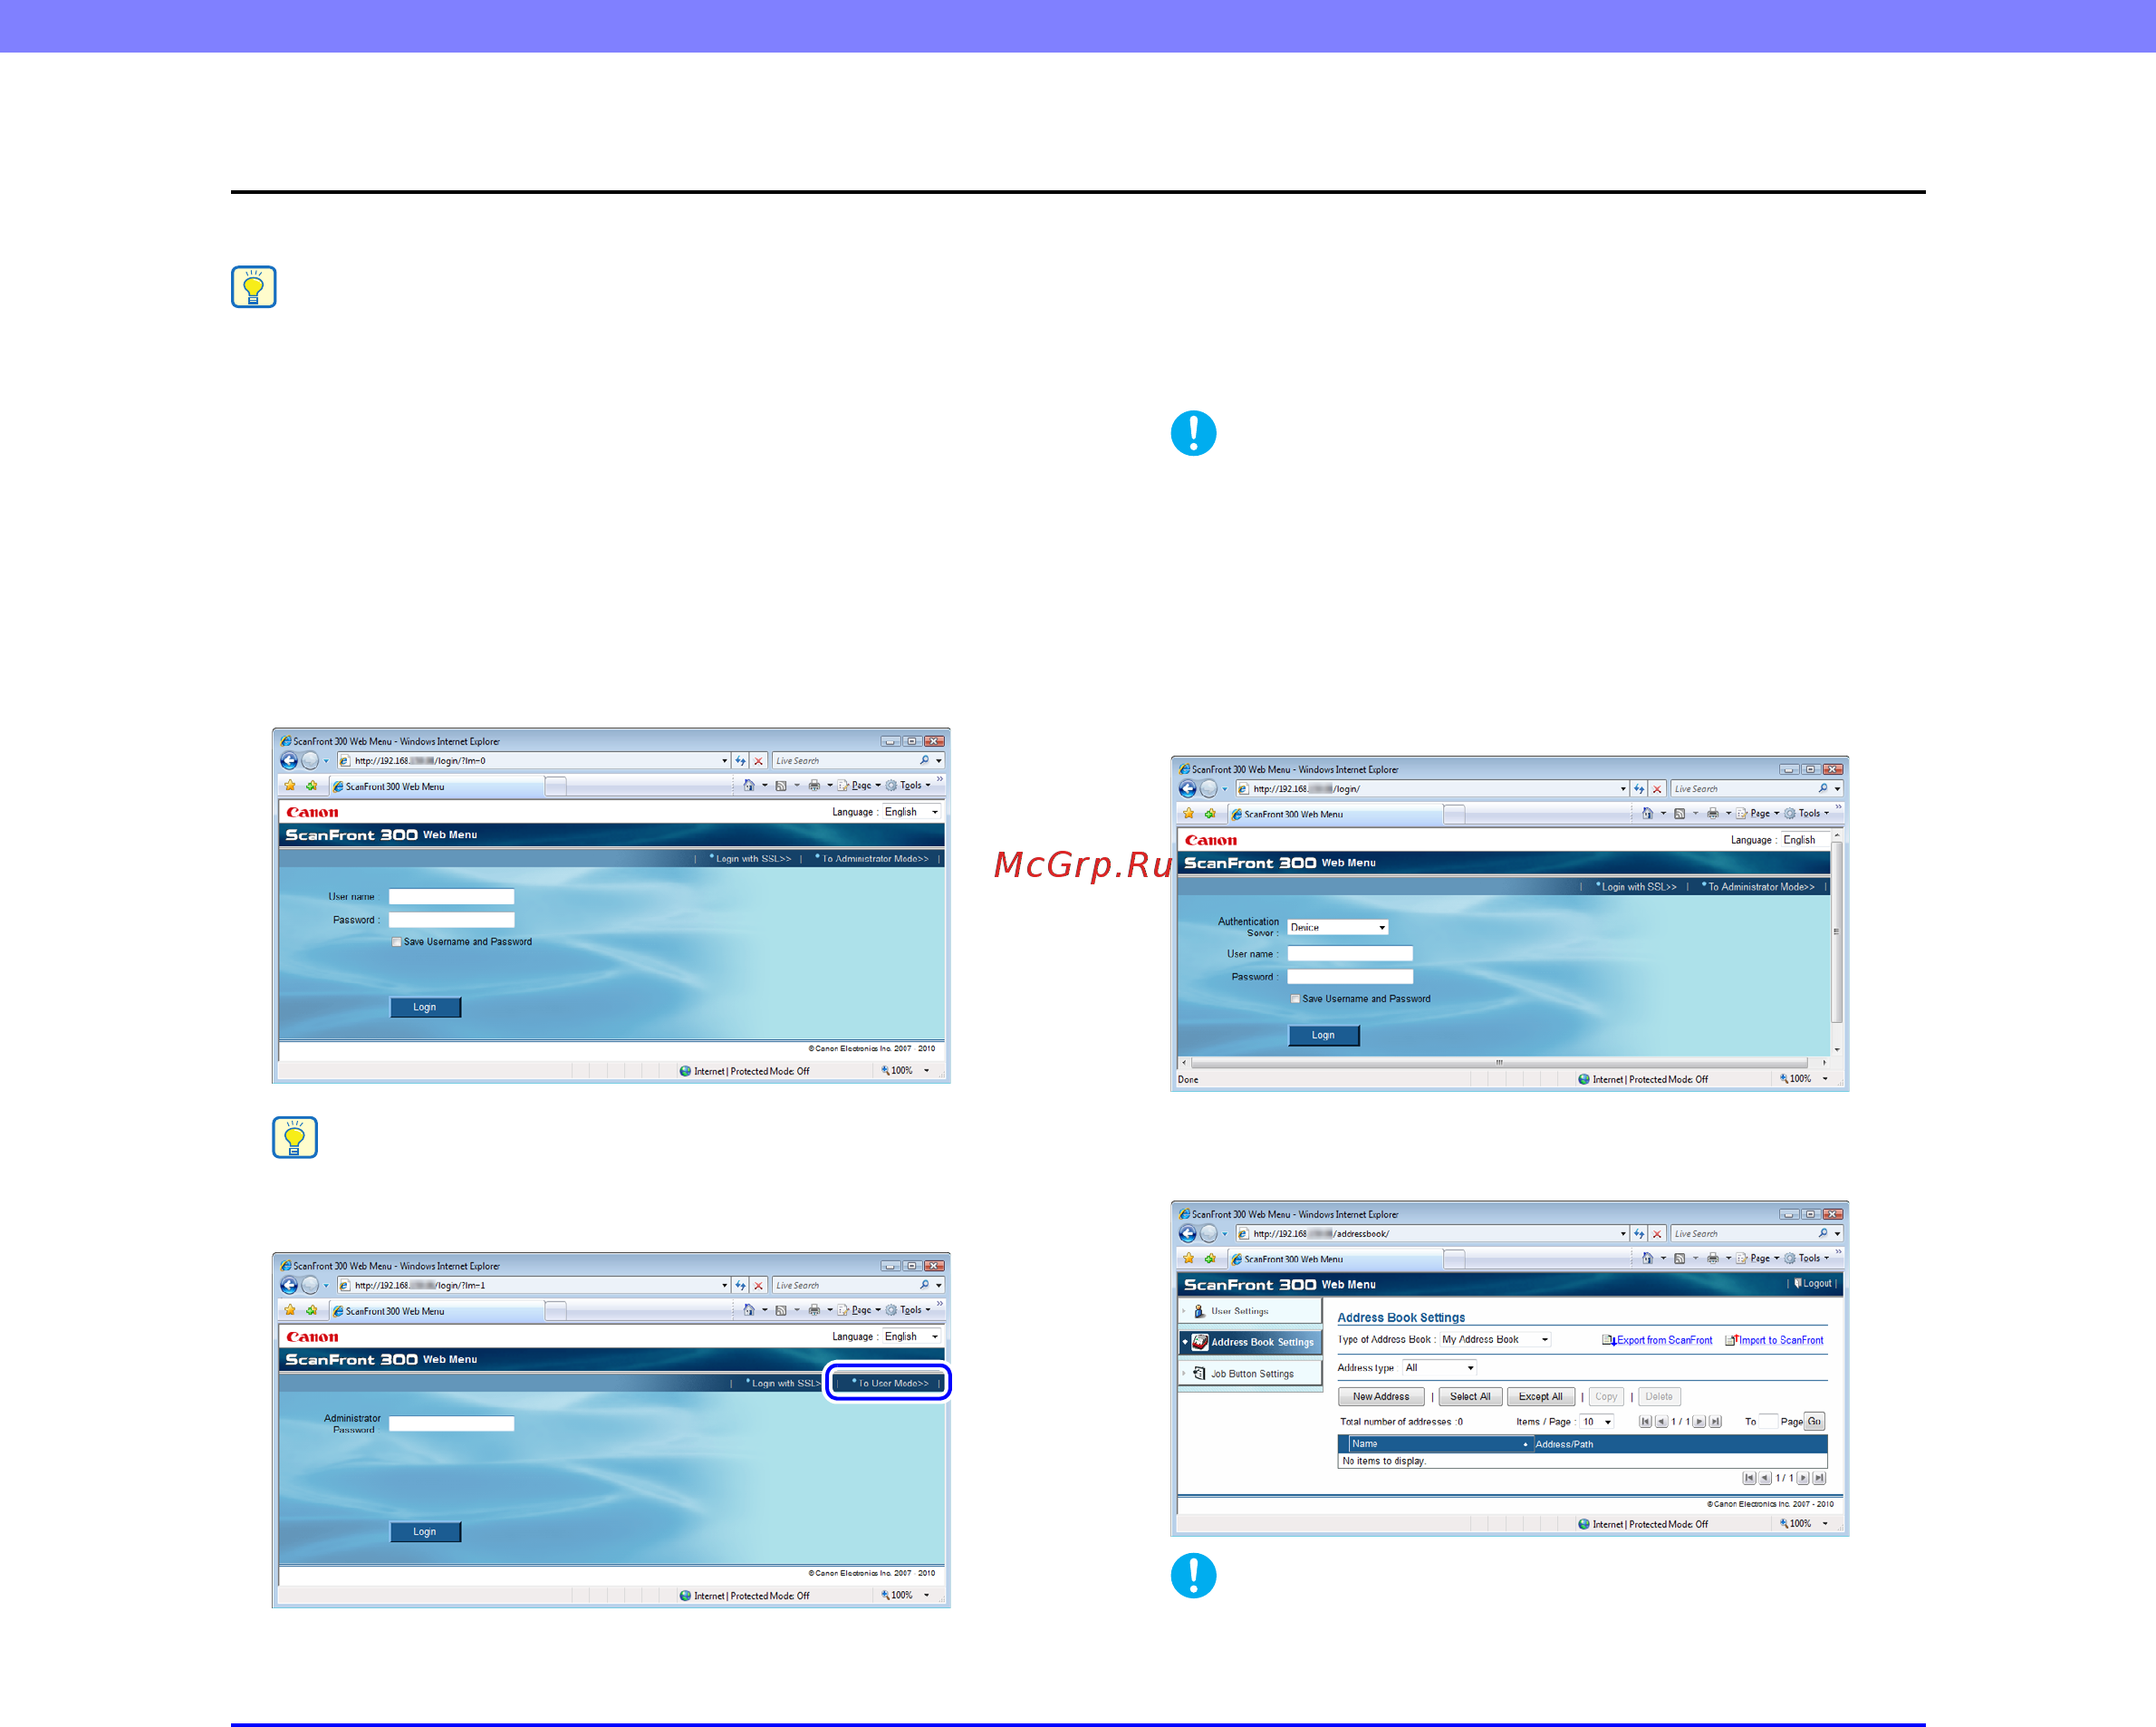
Task: Click Login button in Administrator Password window
Action: tap(425, 1531)
